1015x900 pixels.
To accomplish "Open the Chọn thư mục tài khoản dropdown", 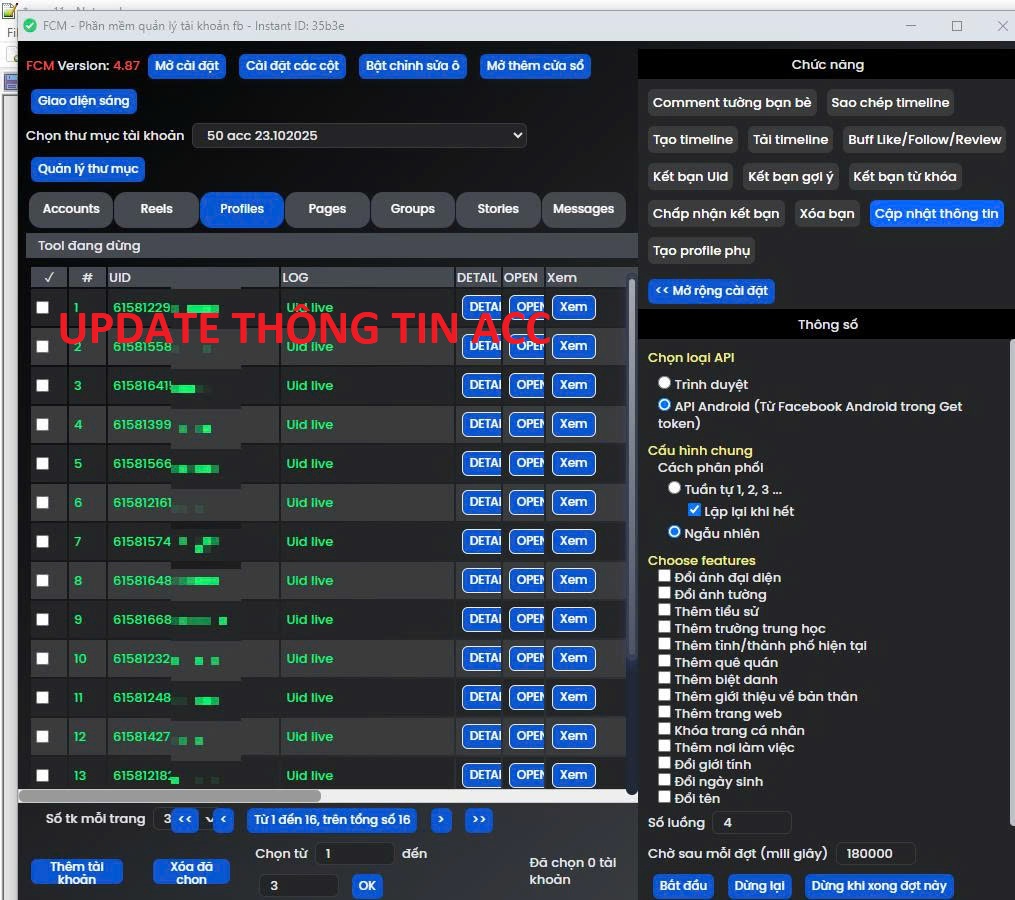I will (x=359, y=135).
